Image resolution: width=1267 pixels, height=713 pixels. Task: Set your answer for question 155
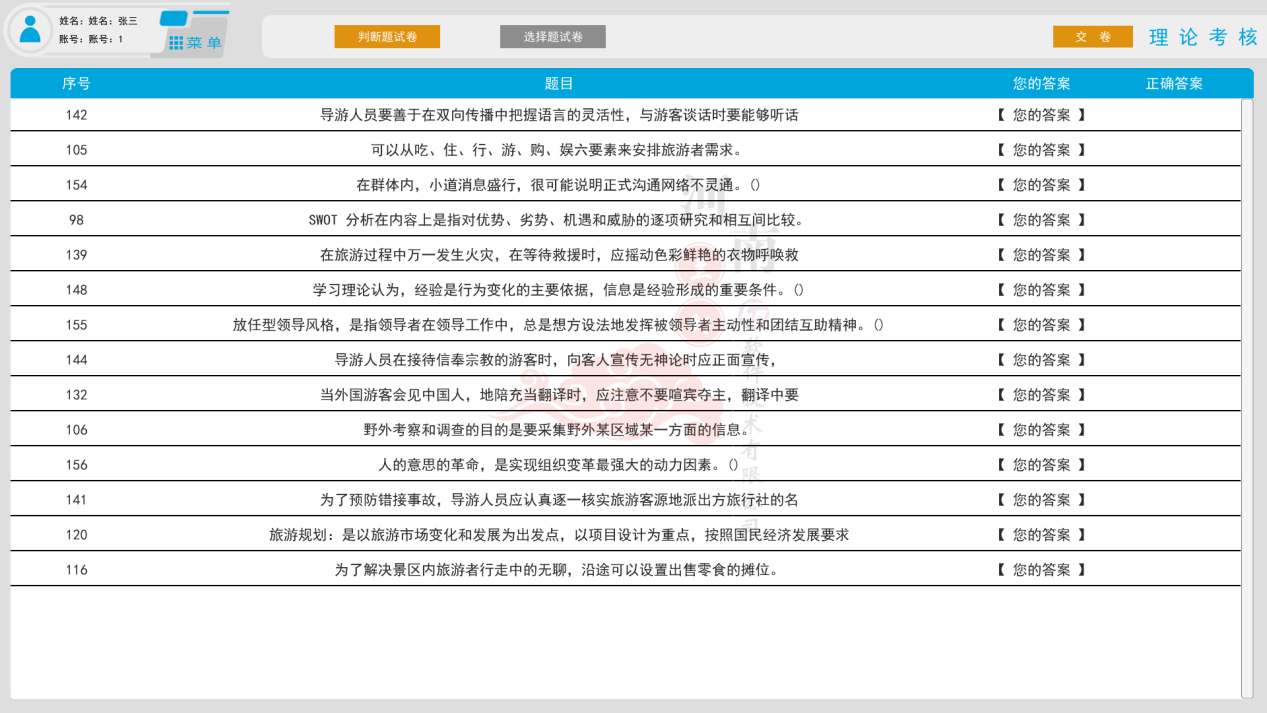click(x=1041, y=325)
